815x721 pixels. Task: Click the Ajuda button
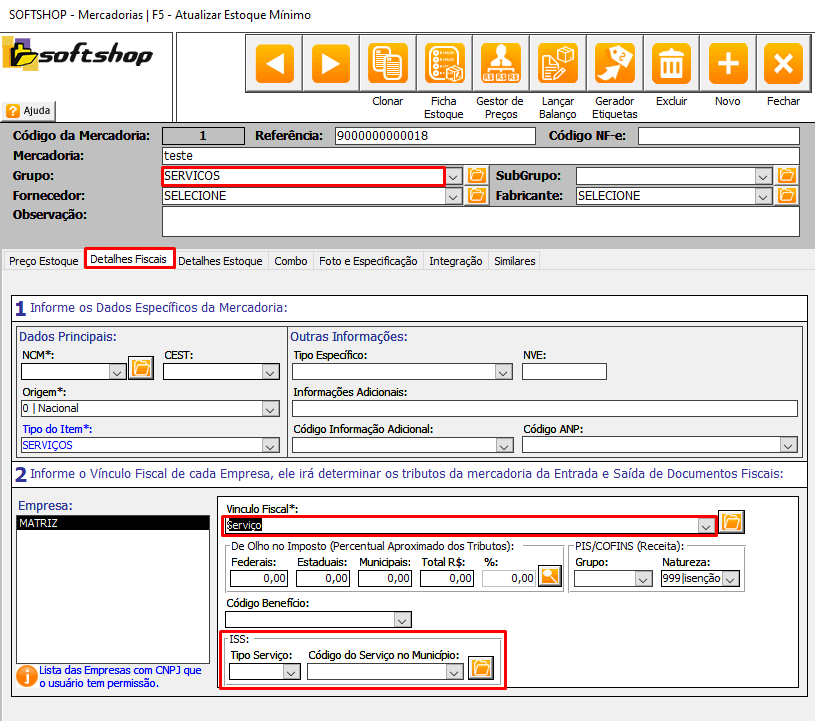click(30, 110)
